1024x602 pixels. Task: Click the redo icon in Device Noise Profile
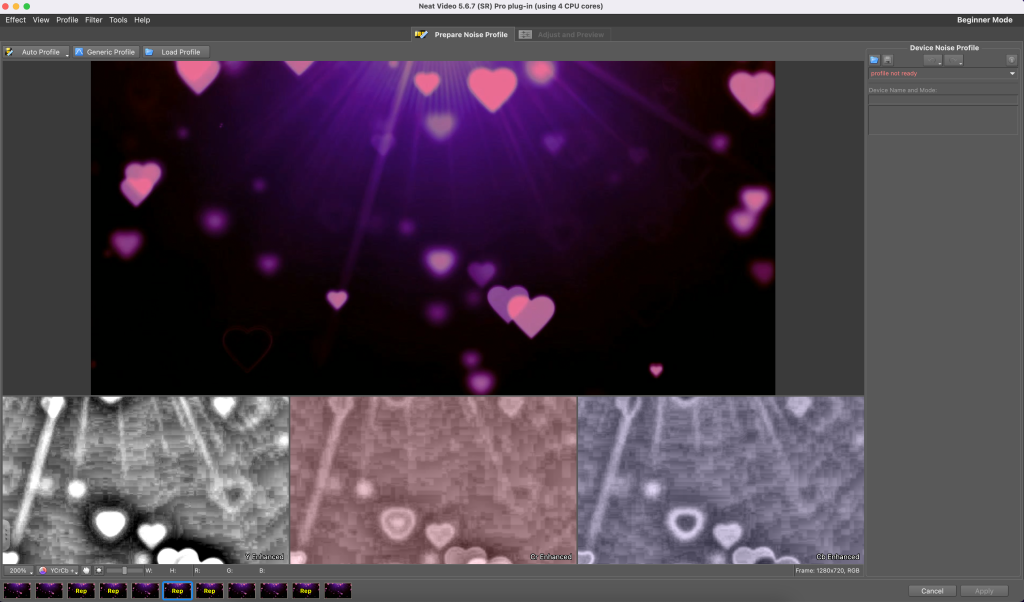(954, 60)
